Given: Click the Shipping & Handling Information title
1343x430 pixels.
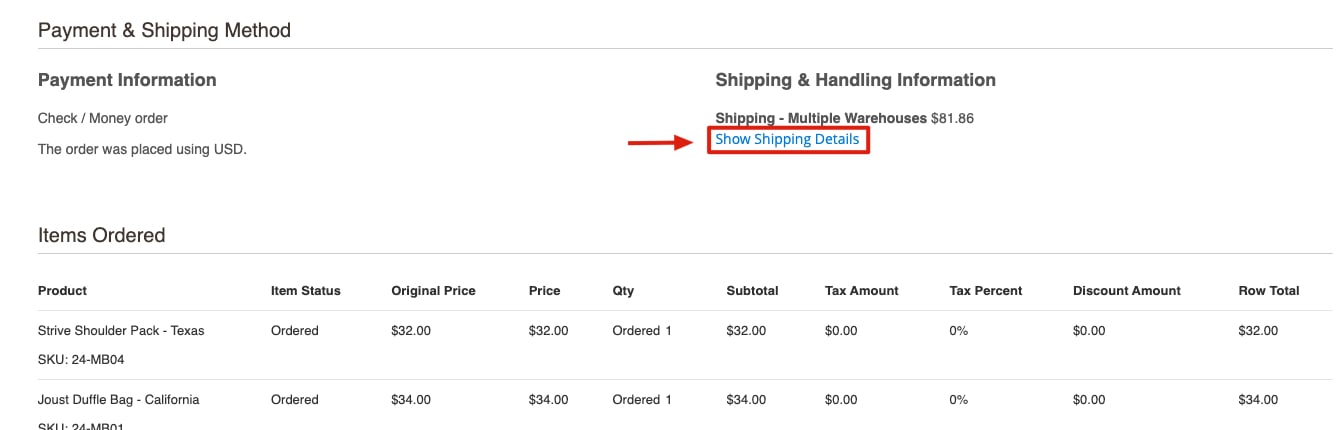Looking at the screenshot, I should tap(855, 80).
